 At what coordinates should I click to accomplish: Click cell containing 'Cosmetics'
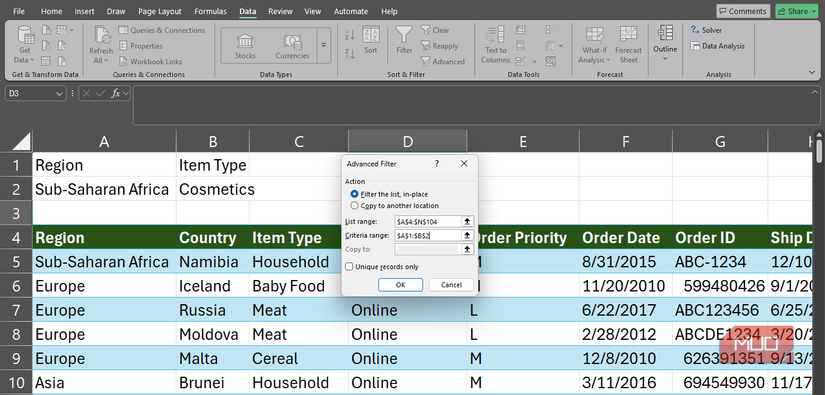[x=213, y=189]
